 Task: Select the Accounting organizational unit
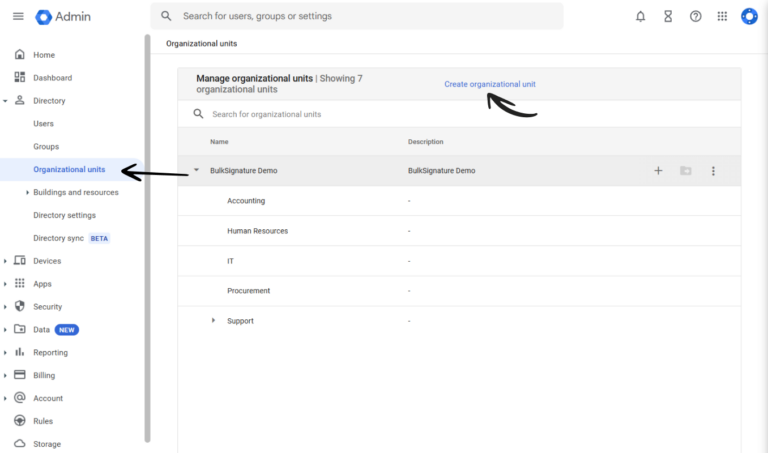tap(246, 201)
